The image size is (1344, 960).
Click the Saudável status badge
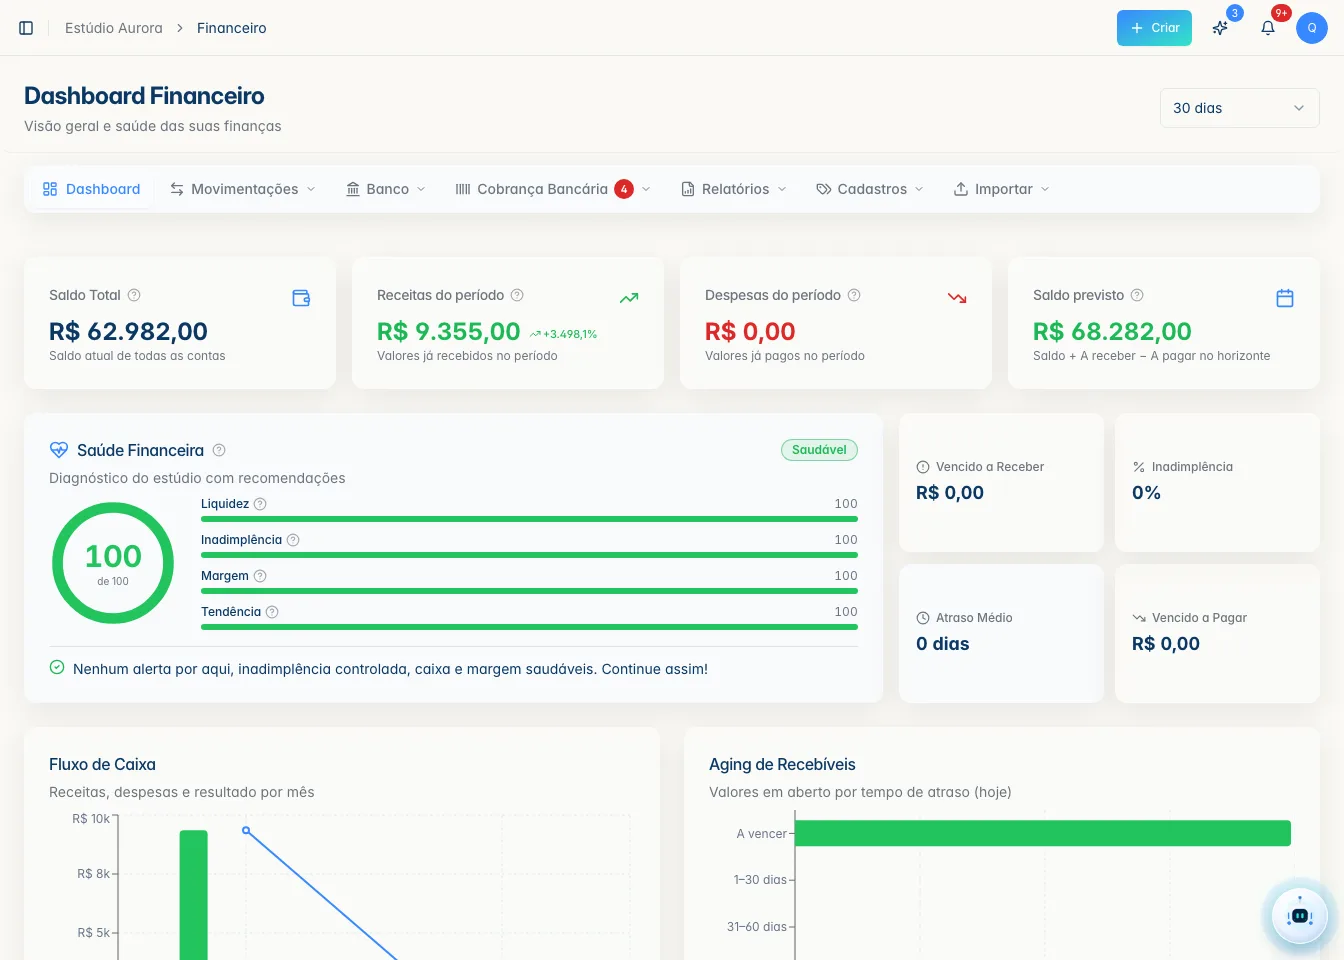819,450
